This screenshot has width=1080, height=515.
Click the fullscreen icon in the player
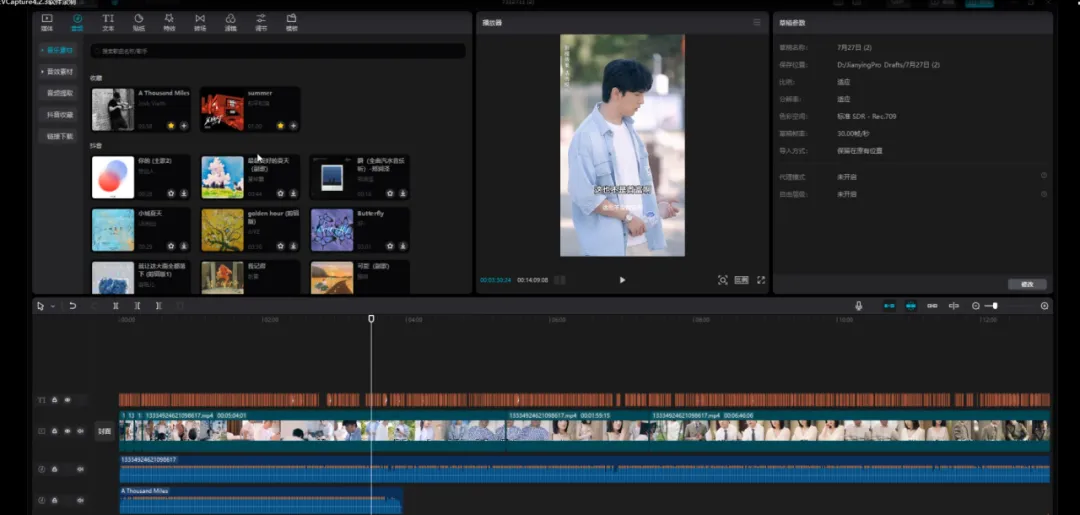pos(761,280)
